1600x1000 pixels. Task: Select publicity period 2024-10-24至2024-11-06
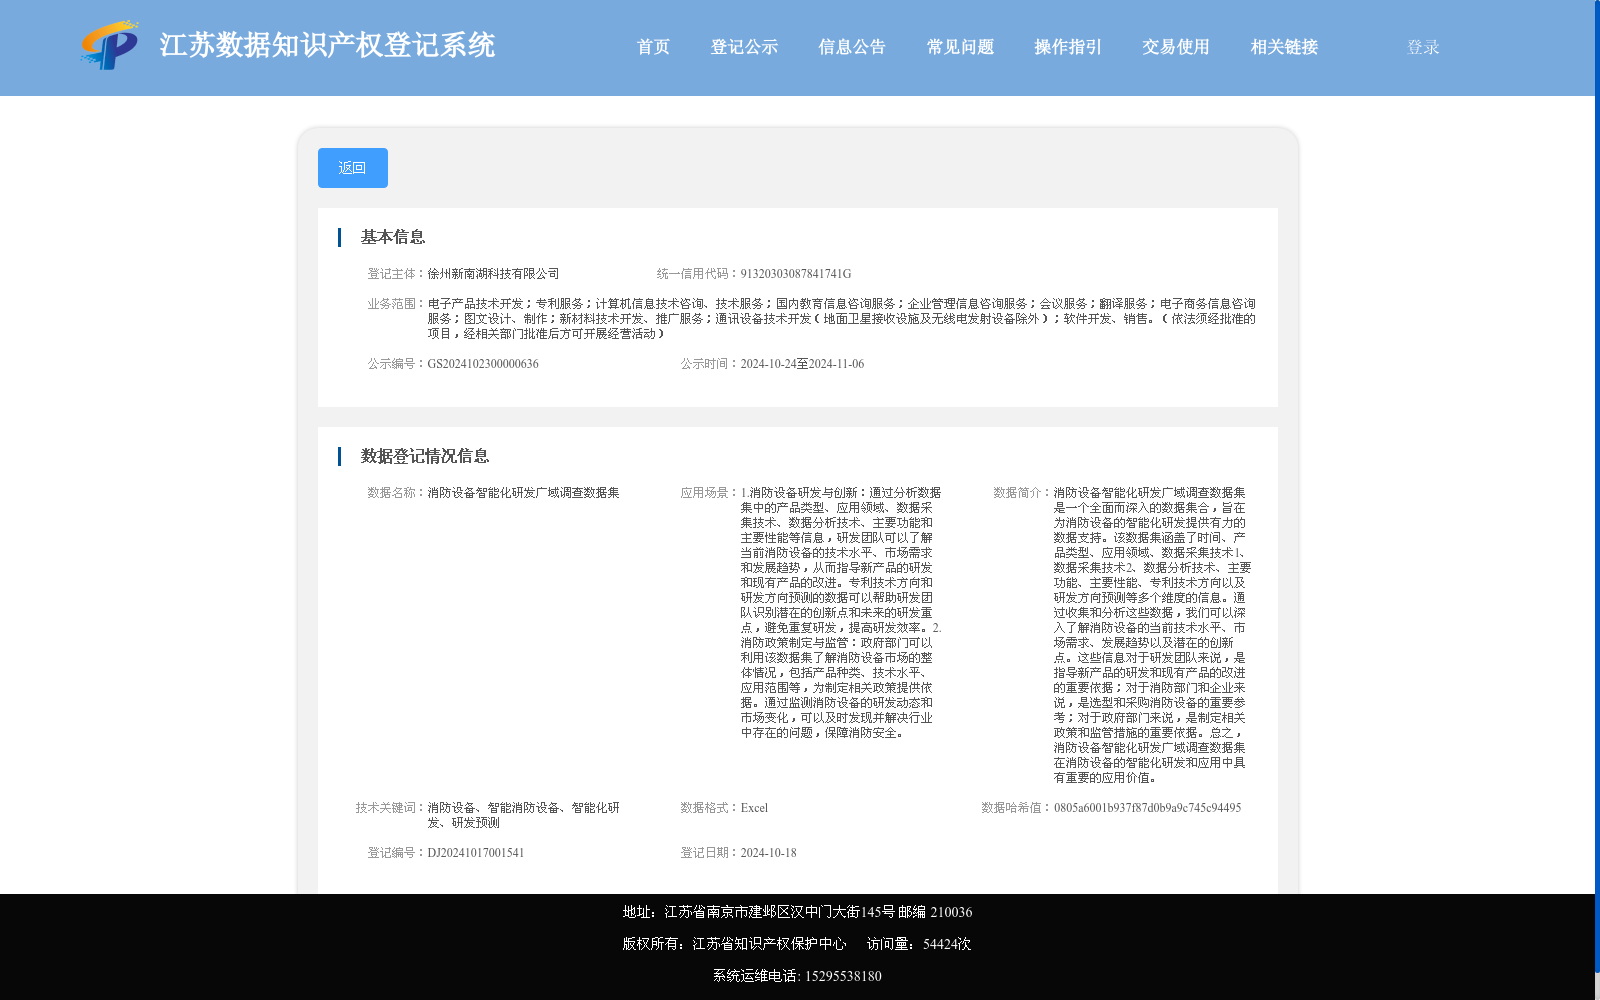point(802,364)
